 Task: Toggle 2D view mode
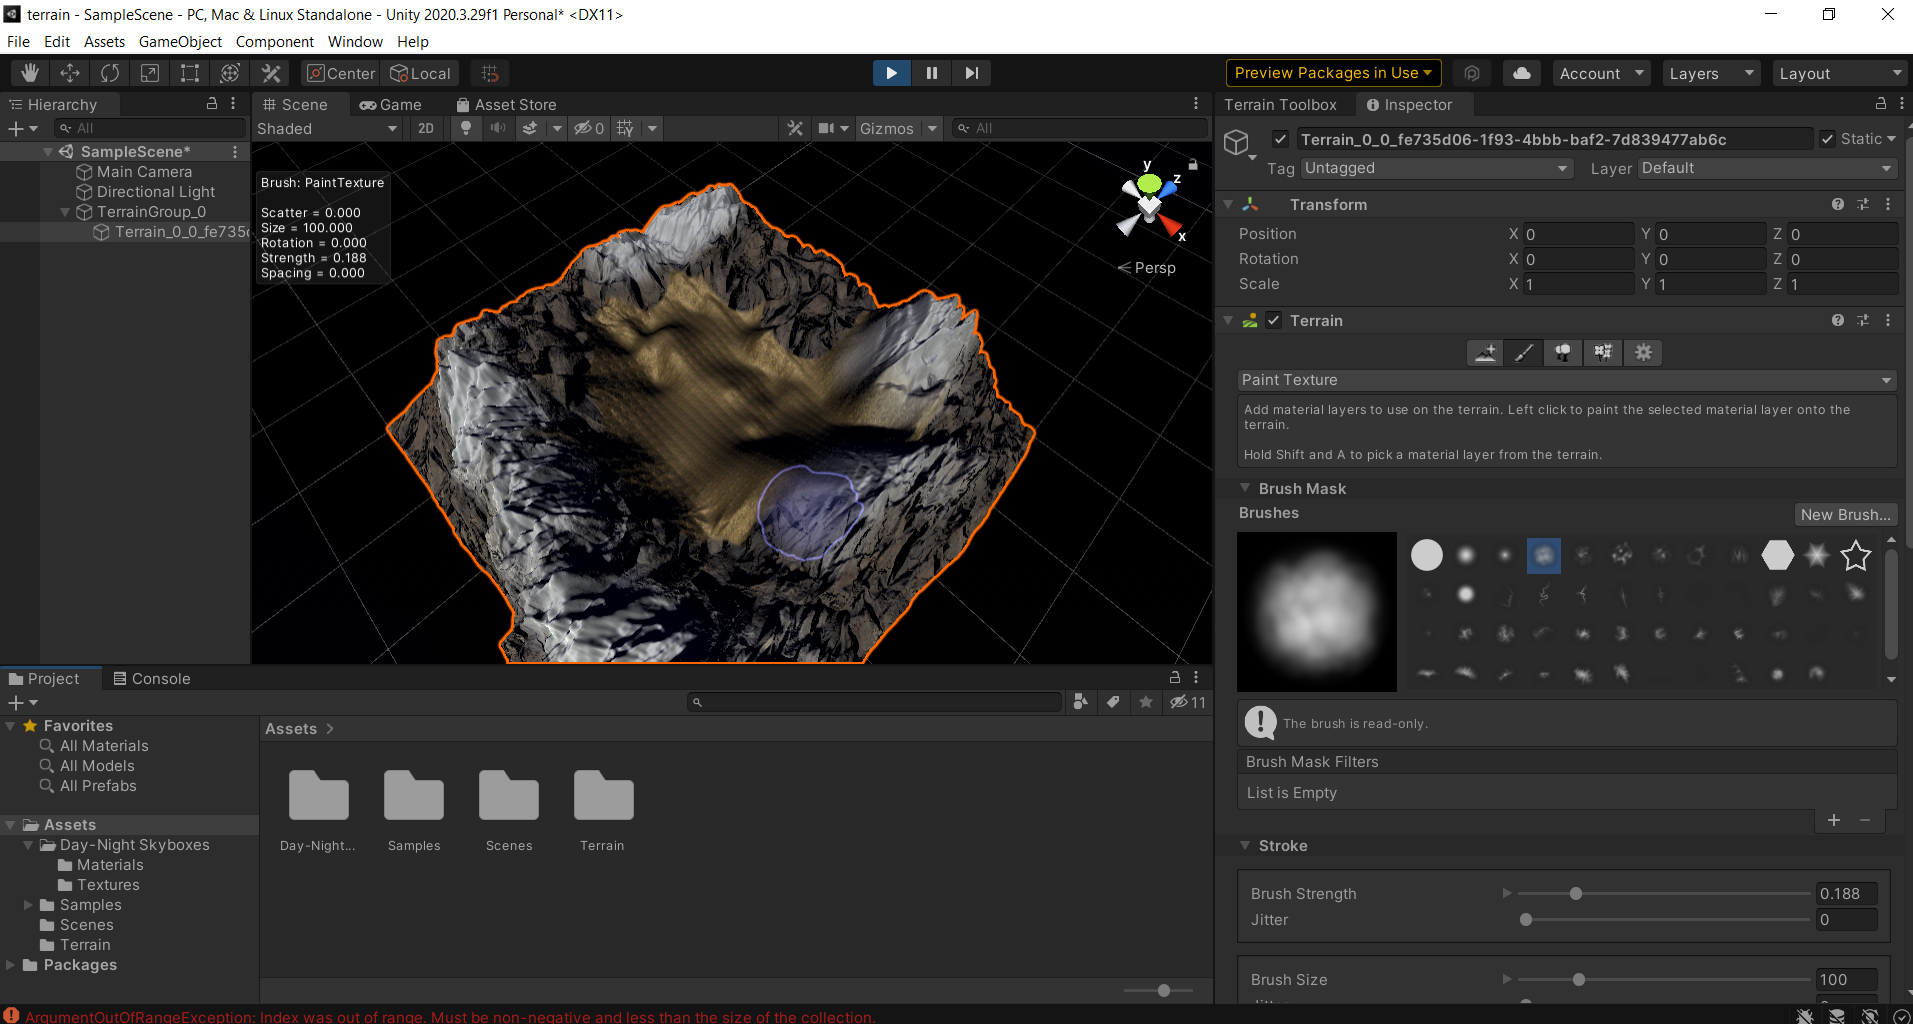[426, 128]
